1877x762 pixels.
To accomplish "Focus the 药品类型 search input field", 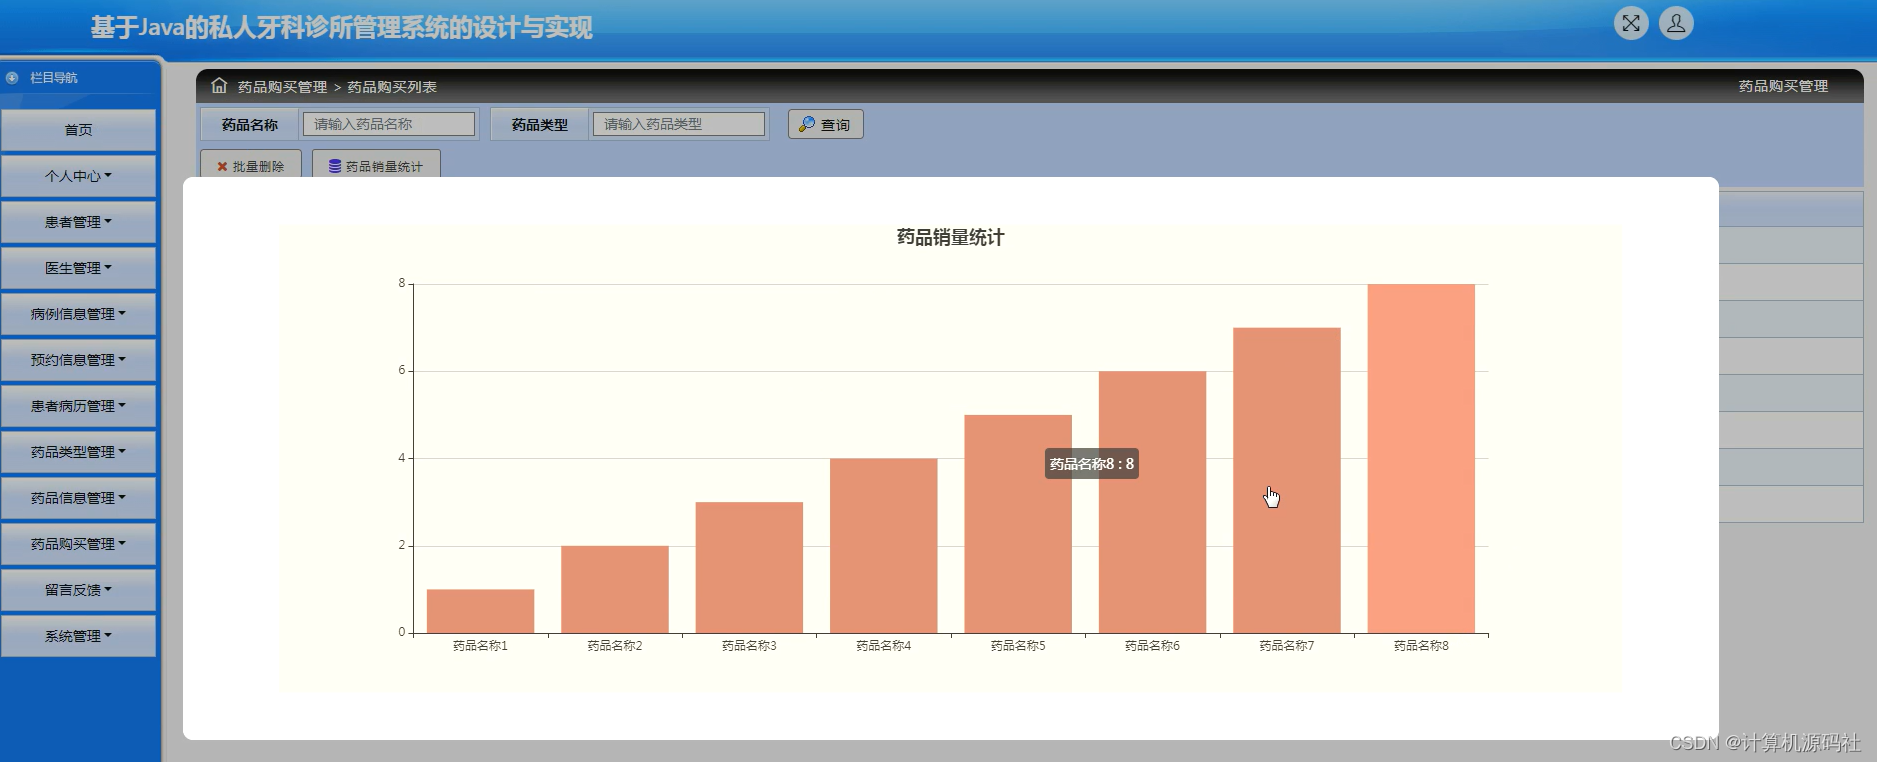I will [679, 124].
